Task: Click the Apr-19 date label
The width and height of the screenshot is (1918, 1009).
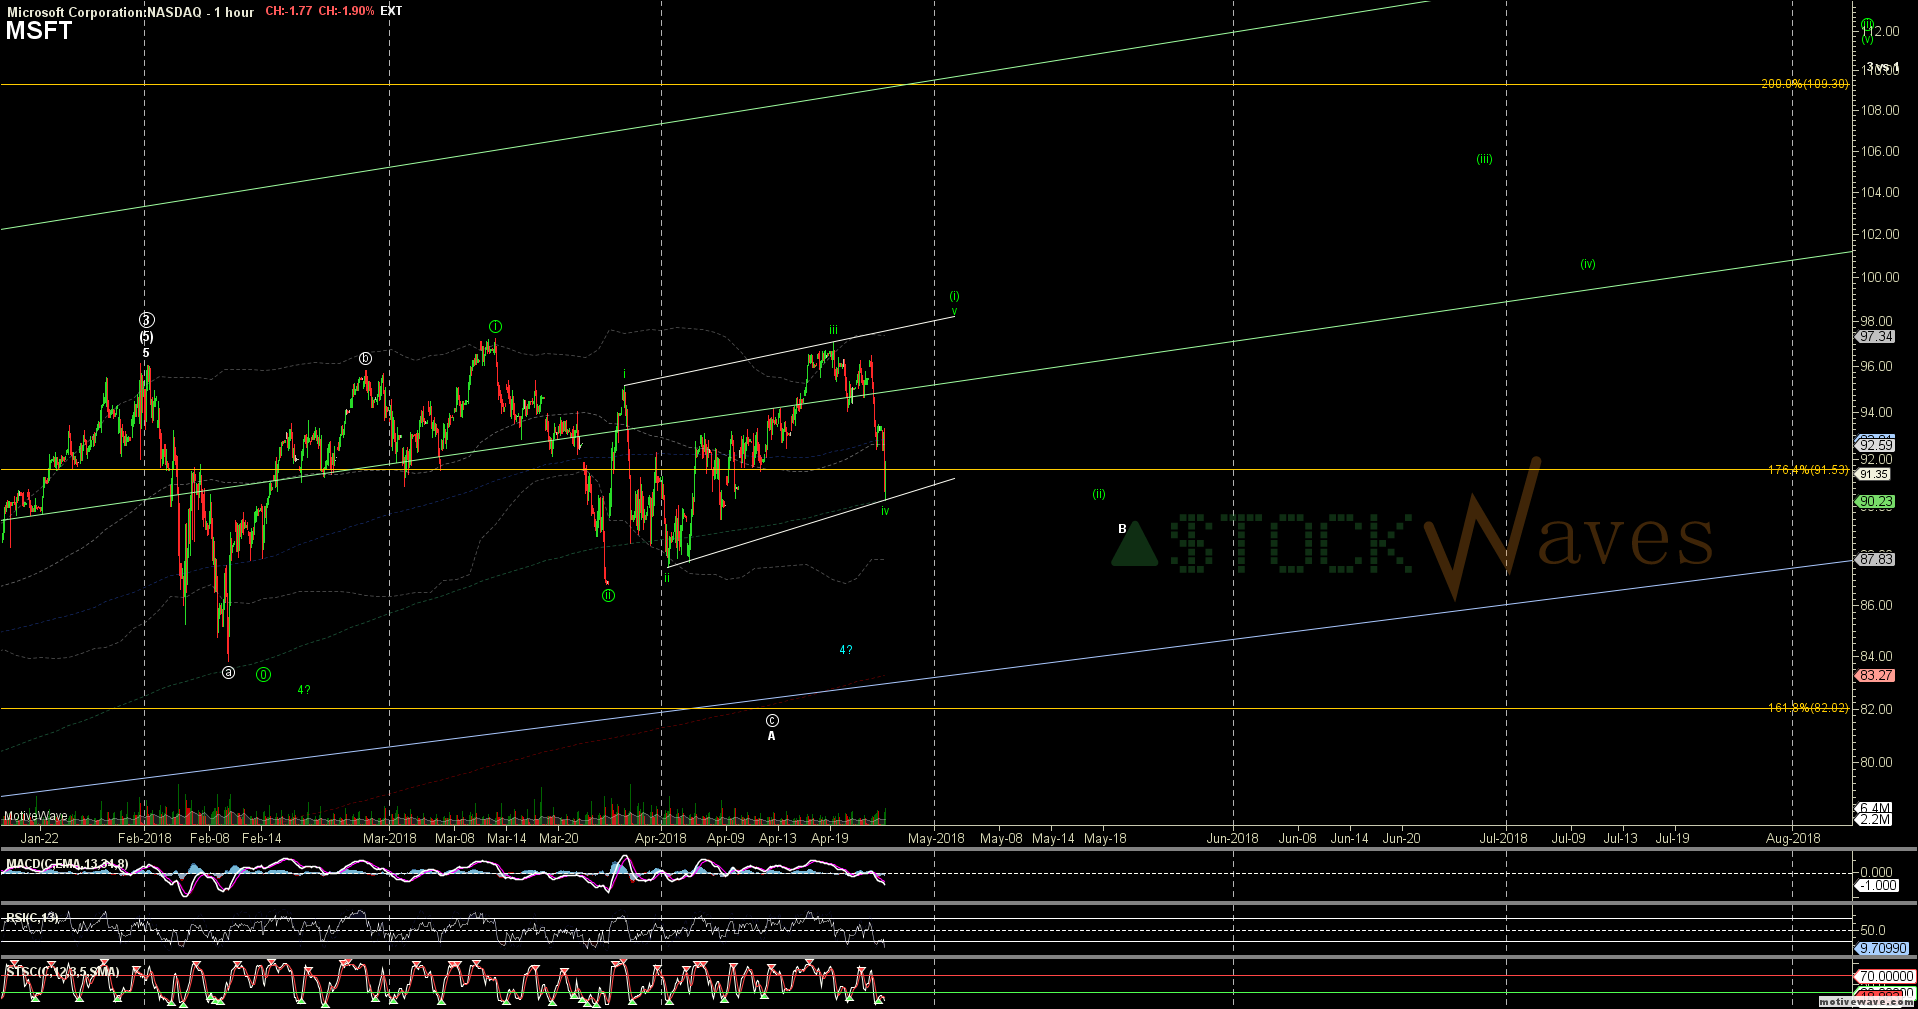Action: (830, 838)
